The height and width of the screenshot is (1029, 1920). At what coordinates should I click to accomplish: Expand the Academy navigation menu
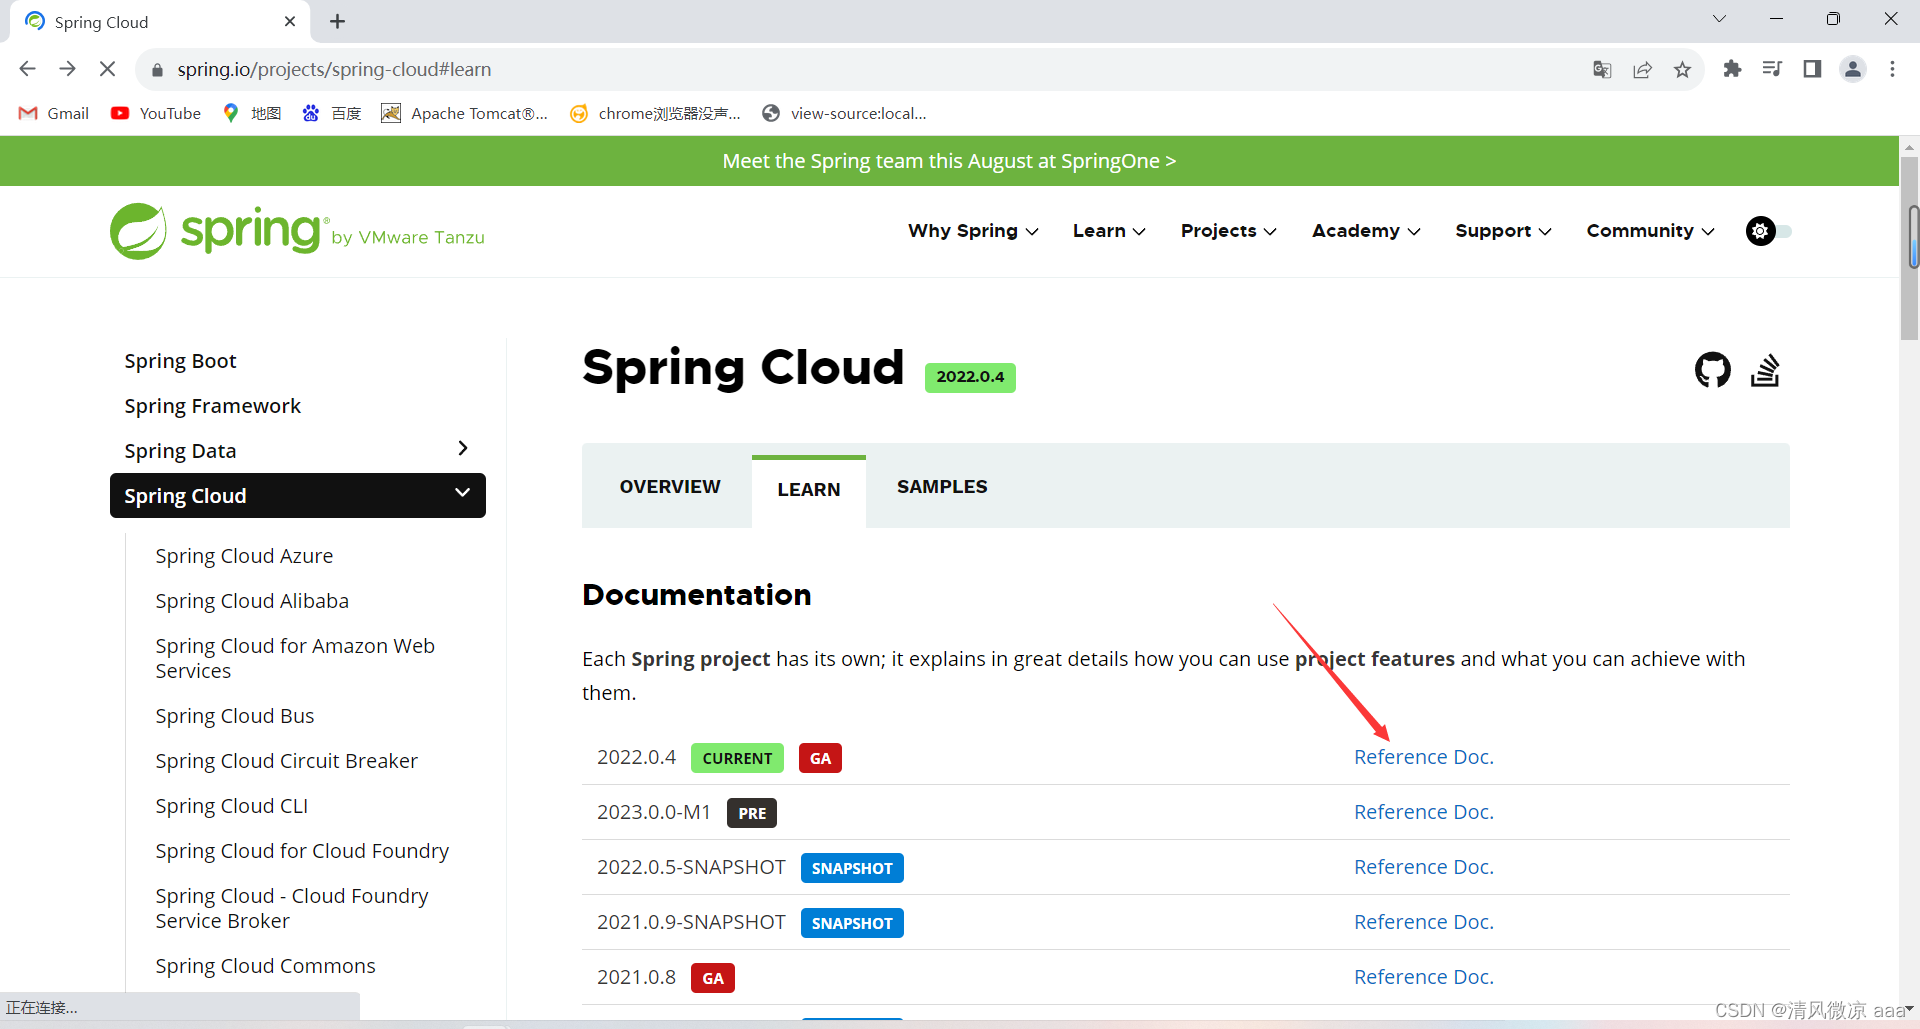[1366, 231]
